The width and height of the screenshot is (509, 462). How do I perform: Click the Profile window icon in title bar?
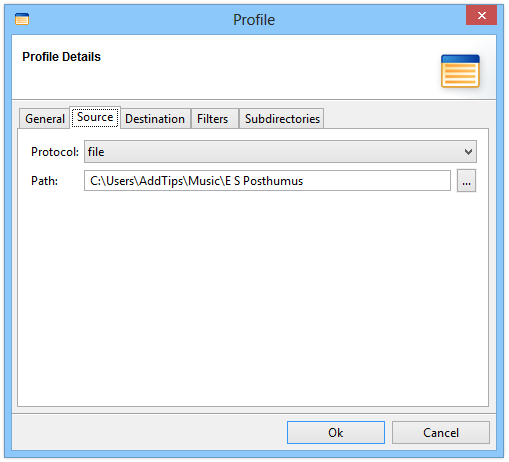pyautogui.click(x=22, y=19)
